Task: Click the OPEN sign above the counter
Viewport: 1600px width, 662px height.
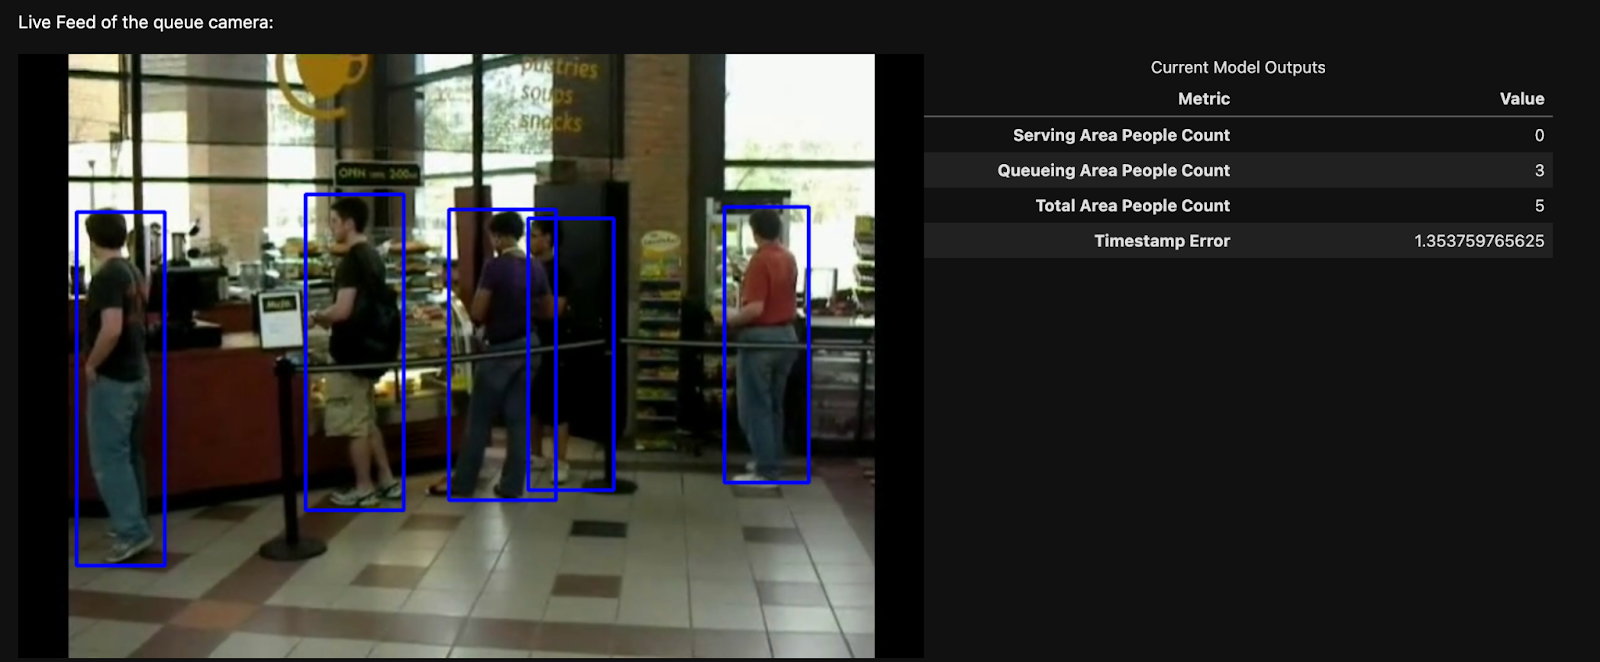Action: (x=377, y=174)
